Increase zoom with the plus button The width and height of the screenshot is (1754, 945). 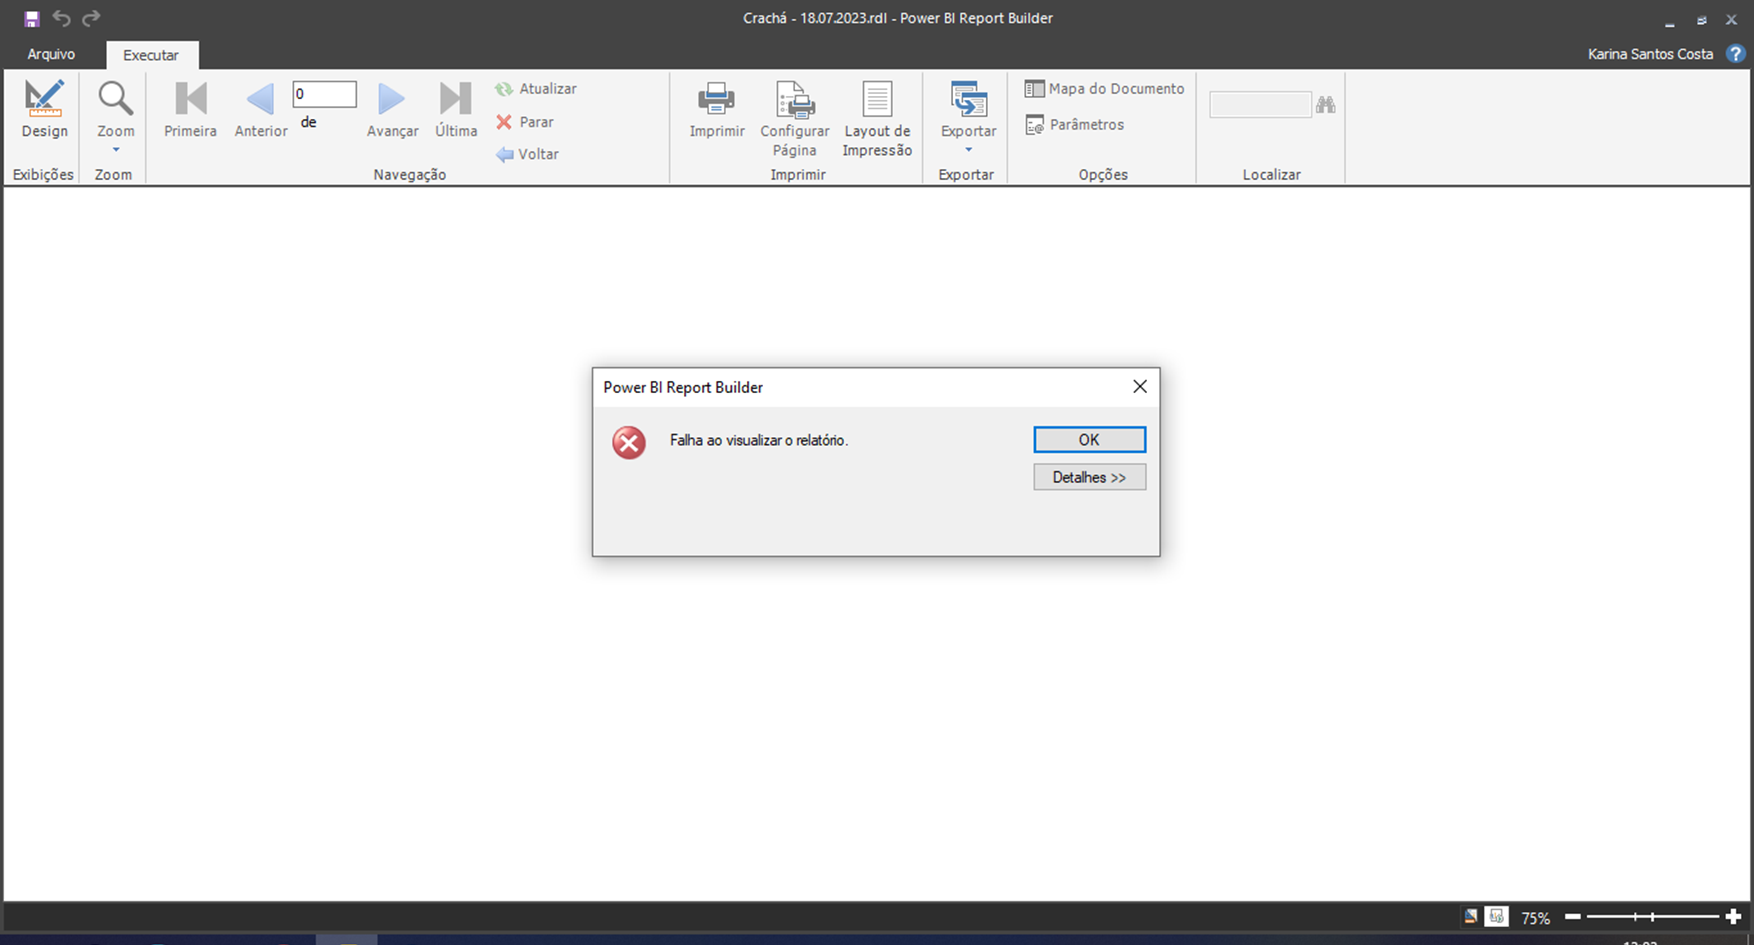[x=1733, y=916]
